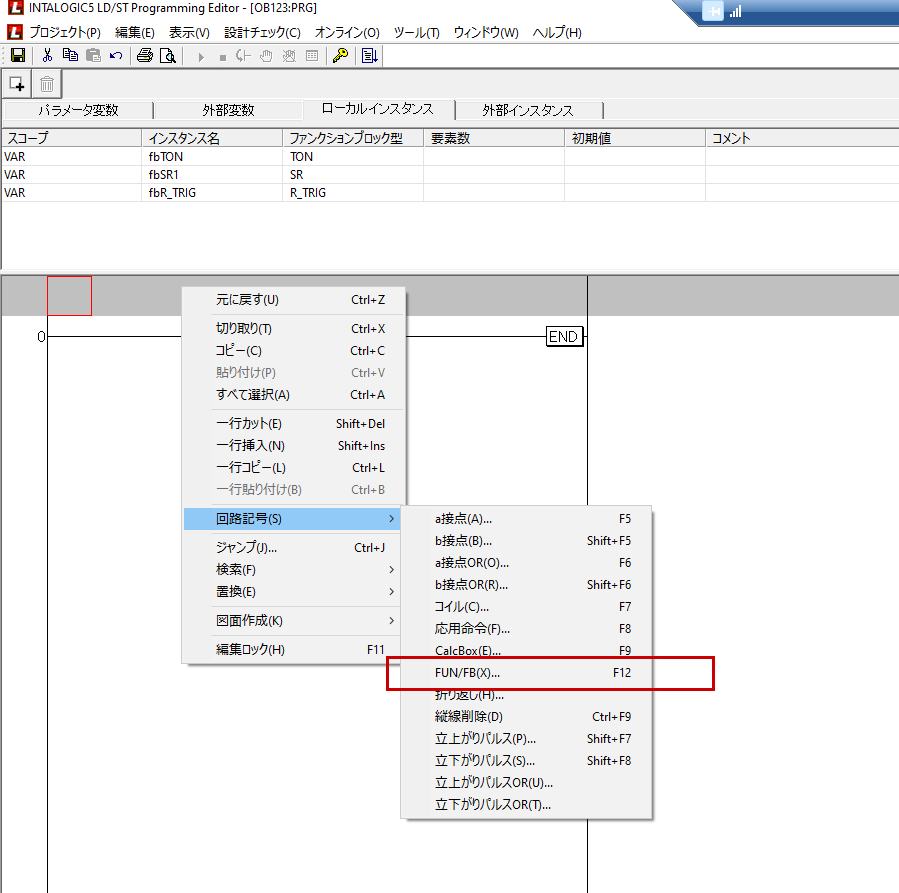Click the add new variable icon
This screenshot has height=893, width=899.
[17, 84]
